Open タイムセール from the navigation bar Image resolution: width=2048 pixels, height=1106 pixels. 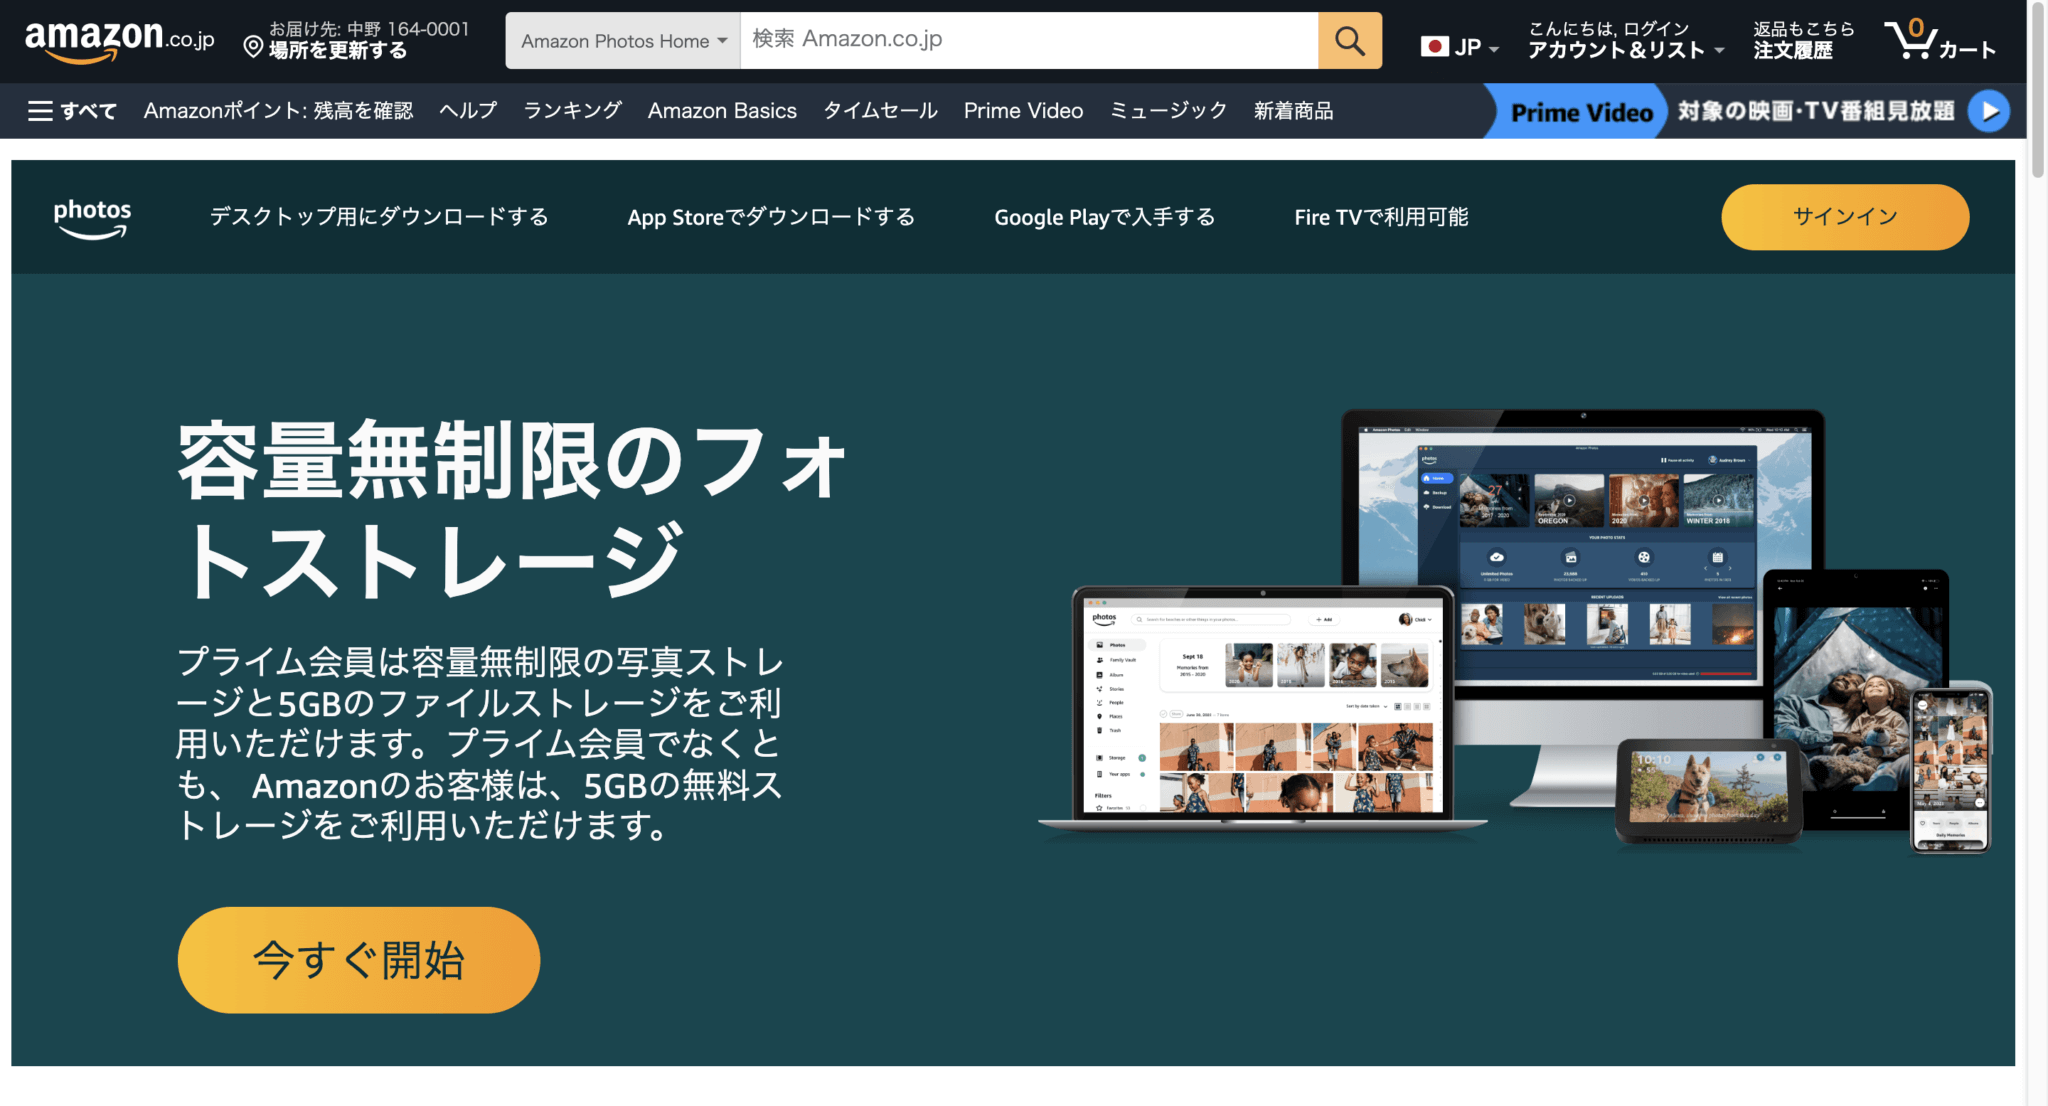(x=879, y=110)
